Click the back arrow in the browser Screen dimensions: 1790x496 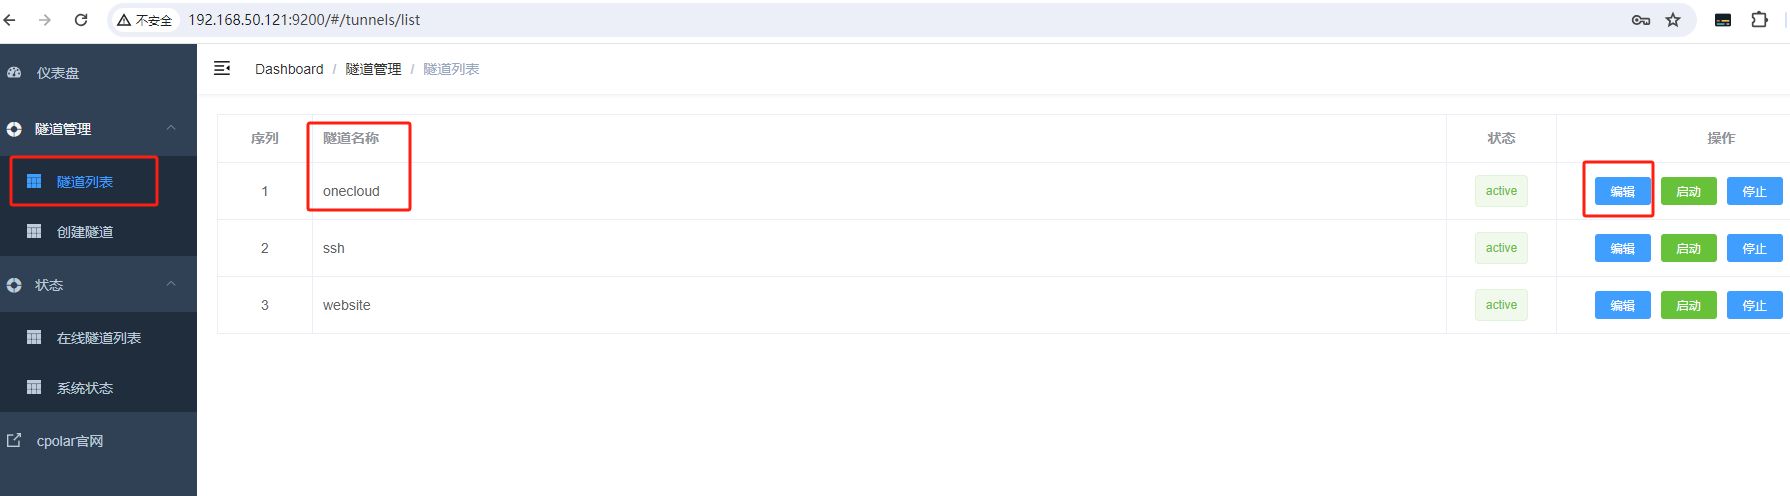10,20
